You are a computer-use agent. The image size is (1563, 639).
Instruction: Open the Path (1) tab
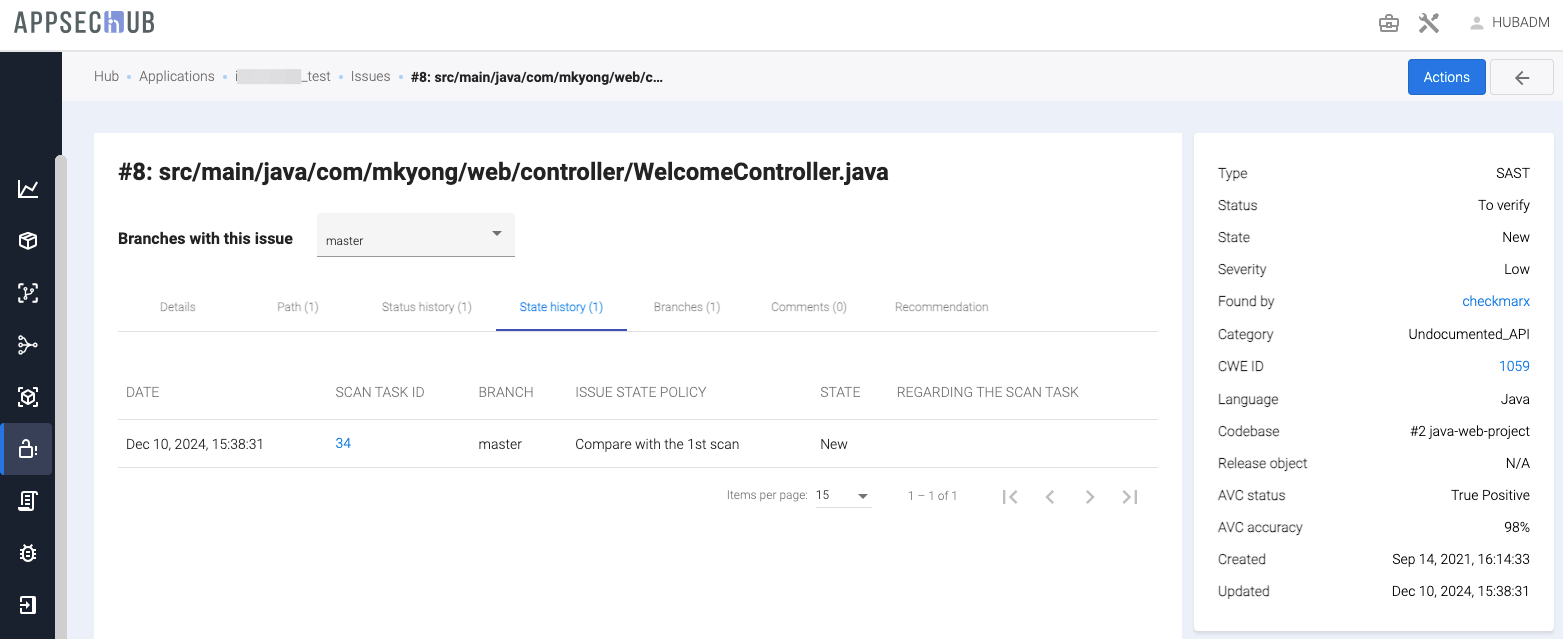[297, 307]
